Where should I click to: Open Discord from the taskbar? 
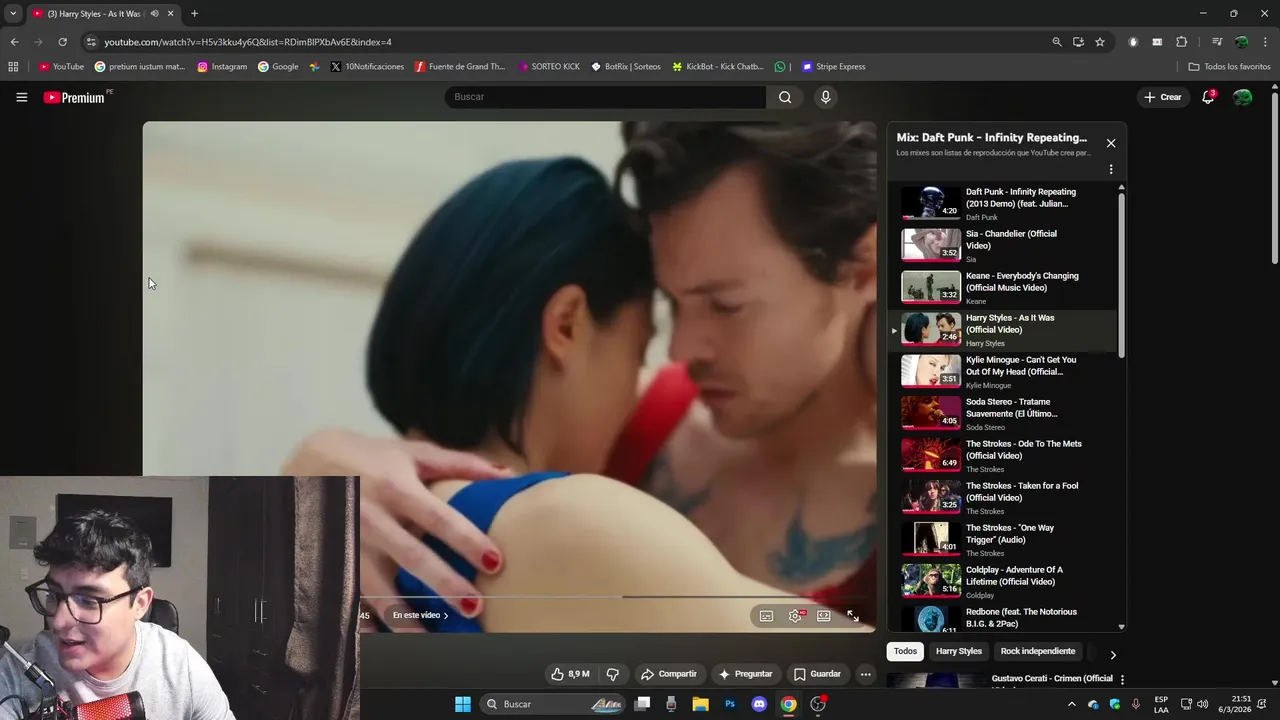click(759, 704)
